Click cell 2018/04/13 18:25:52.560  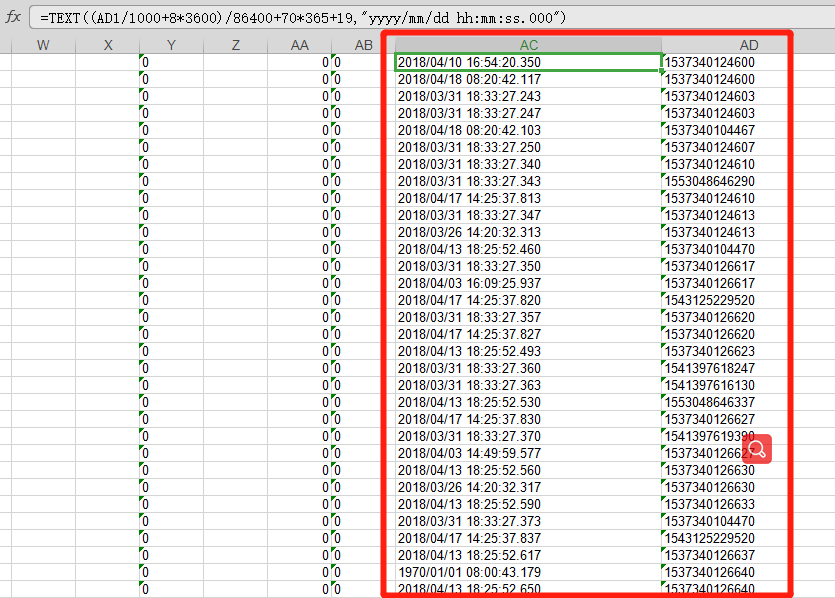(x=528, y=471)
